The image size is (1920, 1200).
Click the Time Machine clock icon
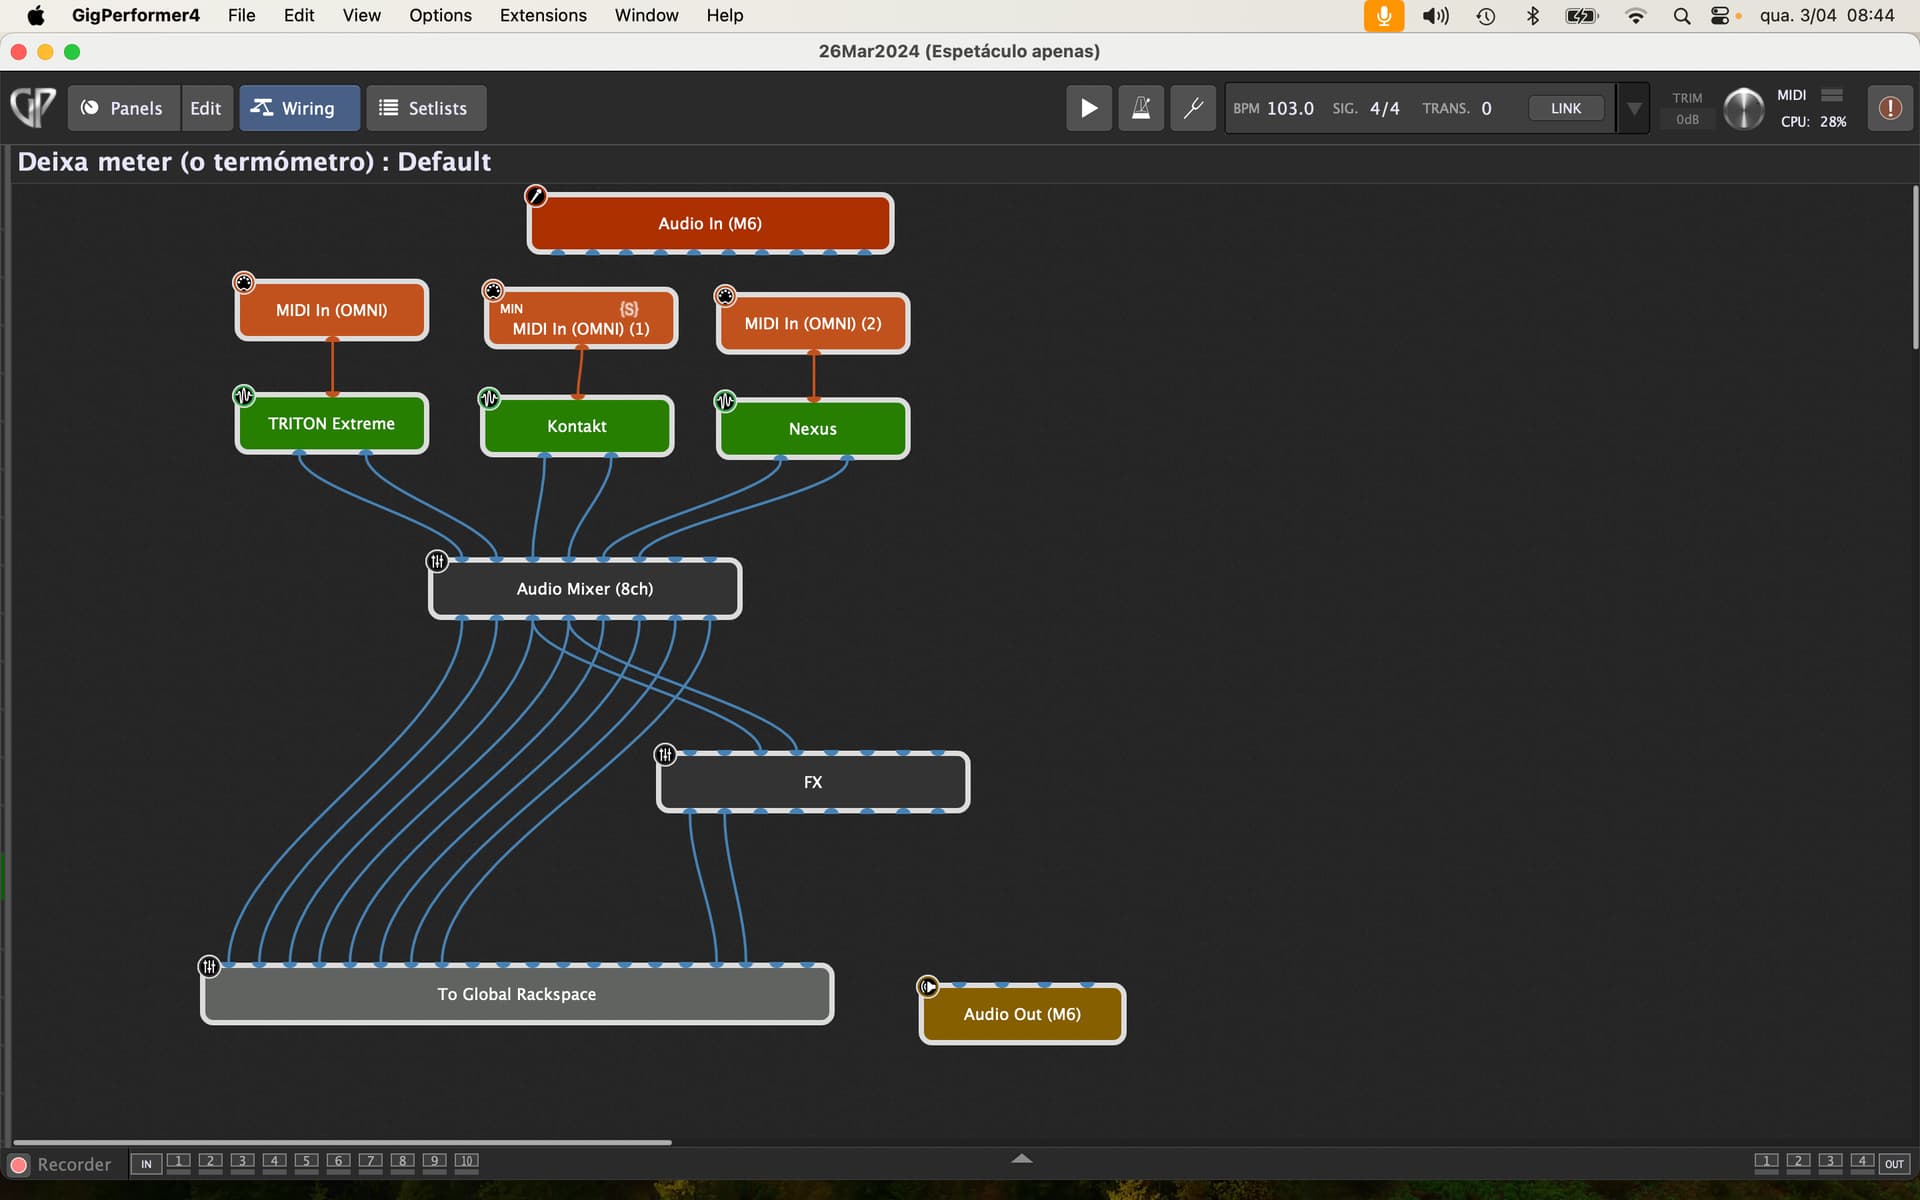pos(1486,16)
